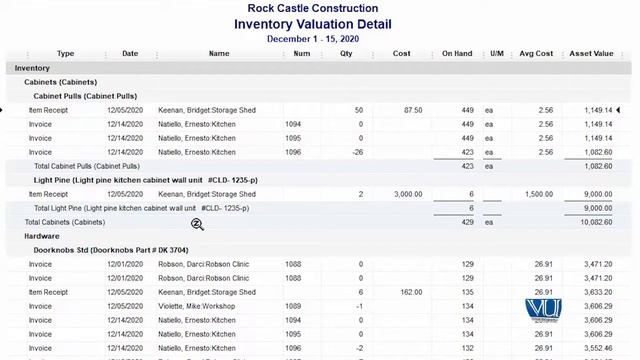Click the Type column header
The height and width of the screenshot is (360, 640).
click(x=65, y=53)
